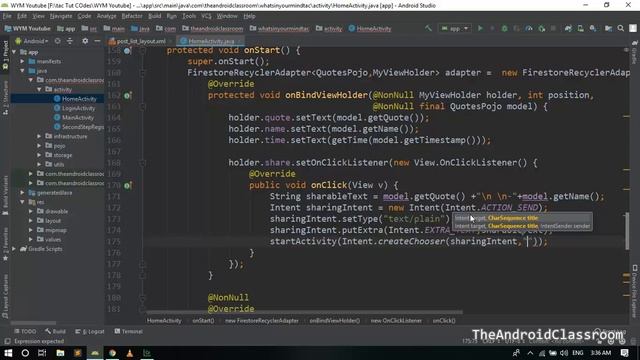640x360 pixels.
Task: Open SDK Manager icon
Action: point(593,28)
